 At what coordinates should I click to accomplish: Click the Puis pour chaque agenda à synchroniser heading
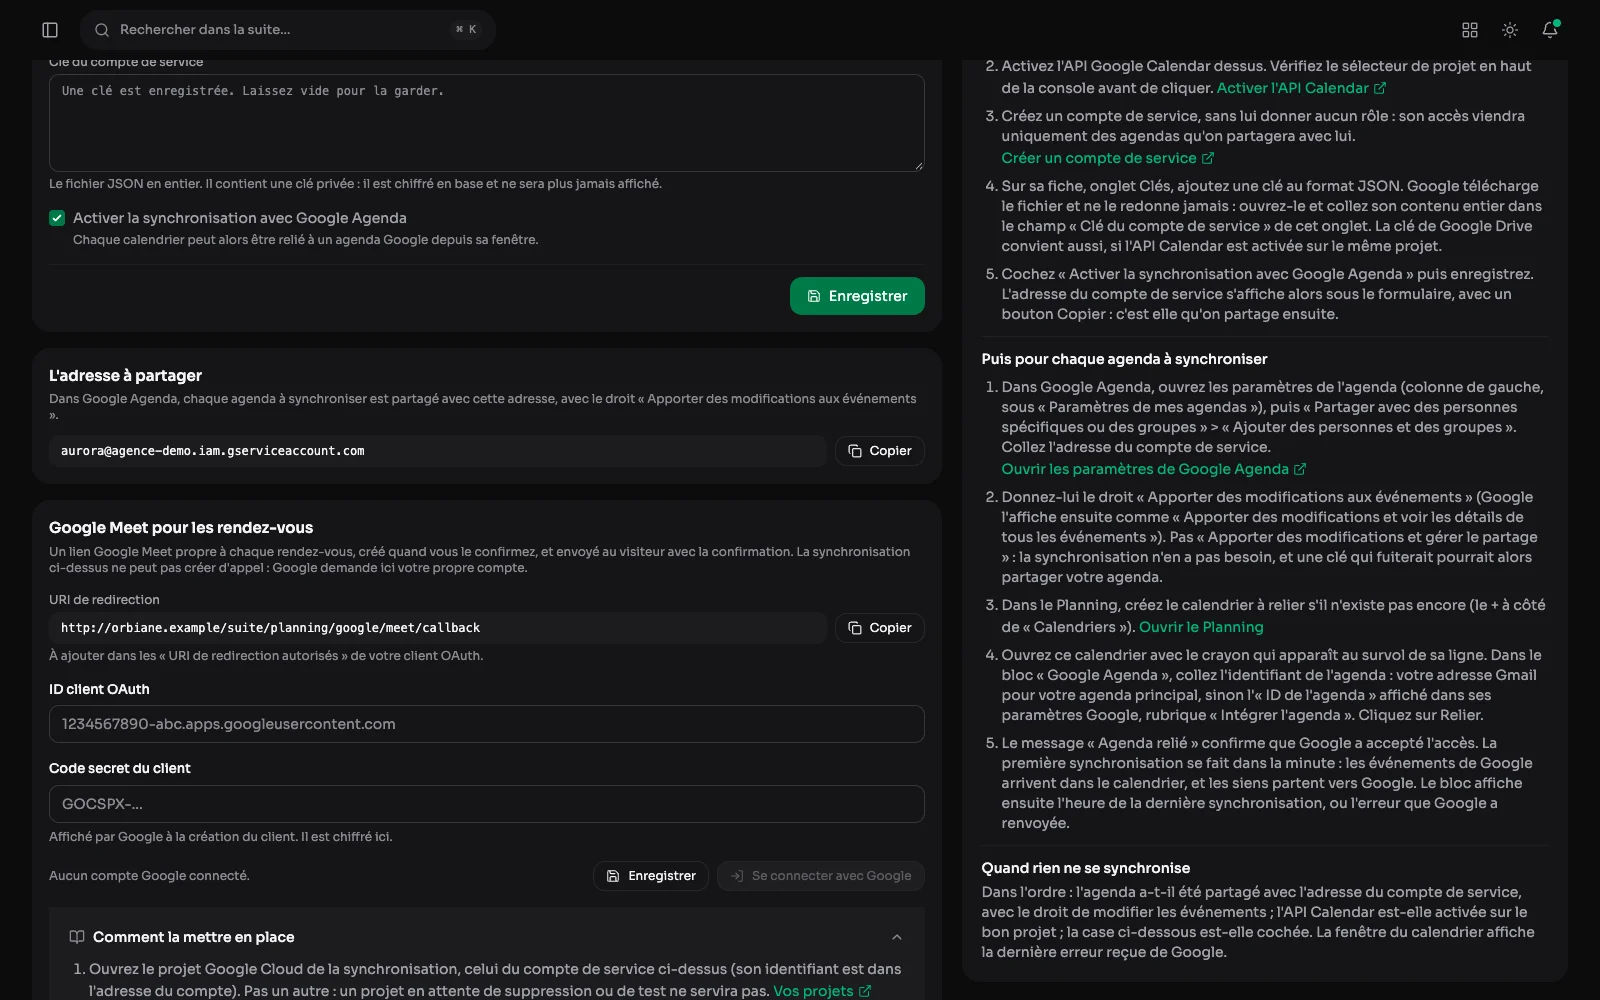click(x=1124, y=359)
